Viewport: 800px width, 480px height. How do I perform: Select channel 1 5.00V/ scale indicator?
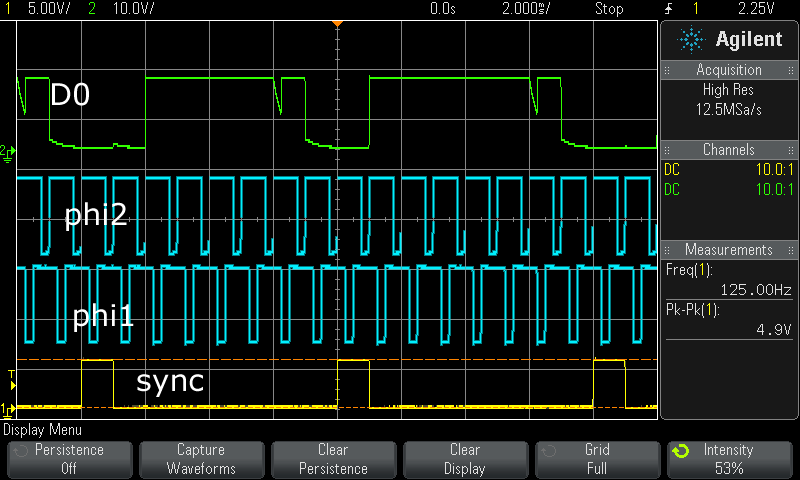(45, 8)
